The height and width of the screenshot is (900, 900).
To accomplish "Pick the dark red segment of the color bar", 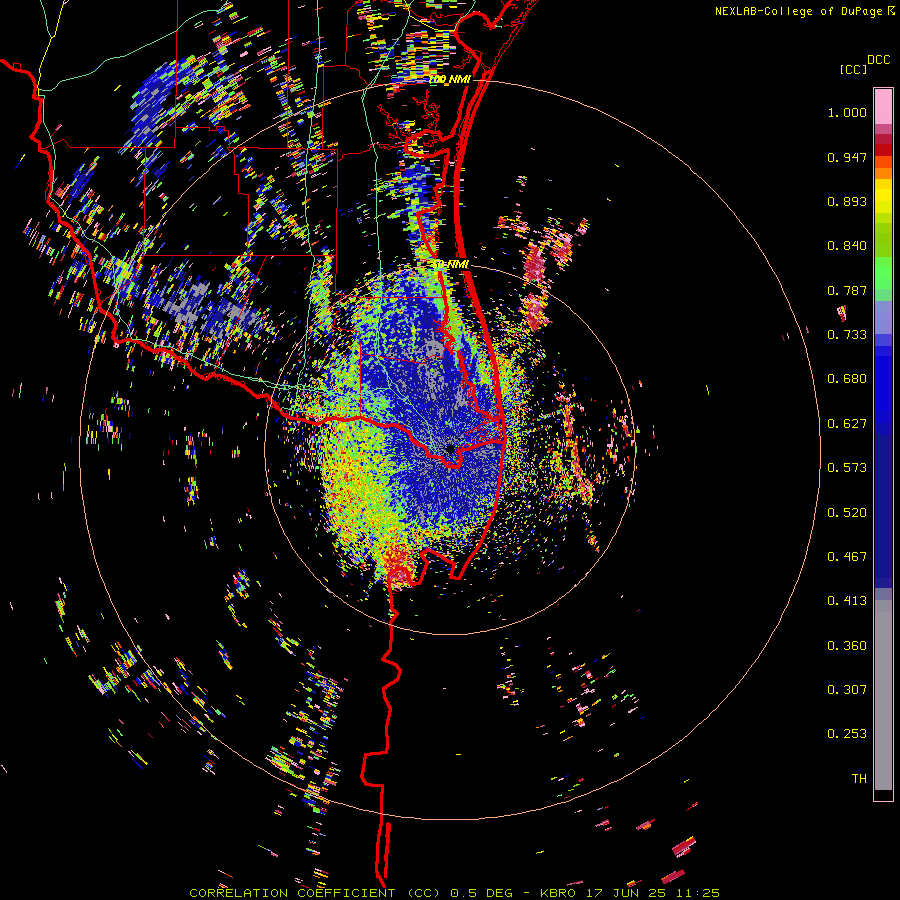I will [883, 149].
